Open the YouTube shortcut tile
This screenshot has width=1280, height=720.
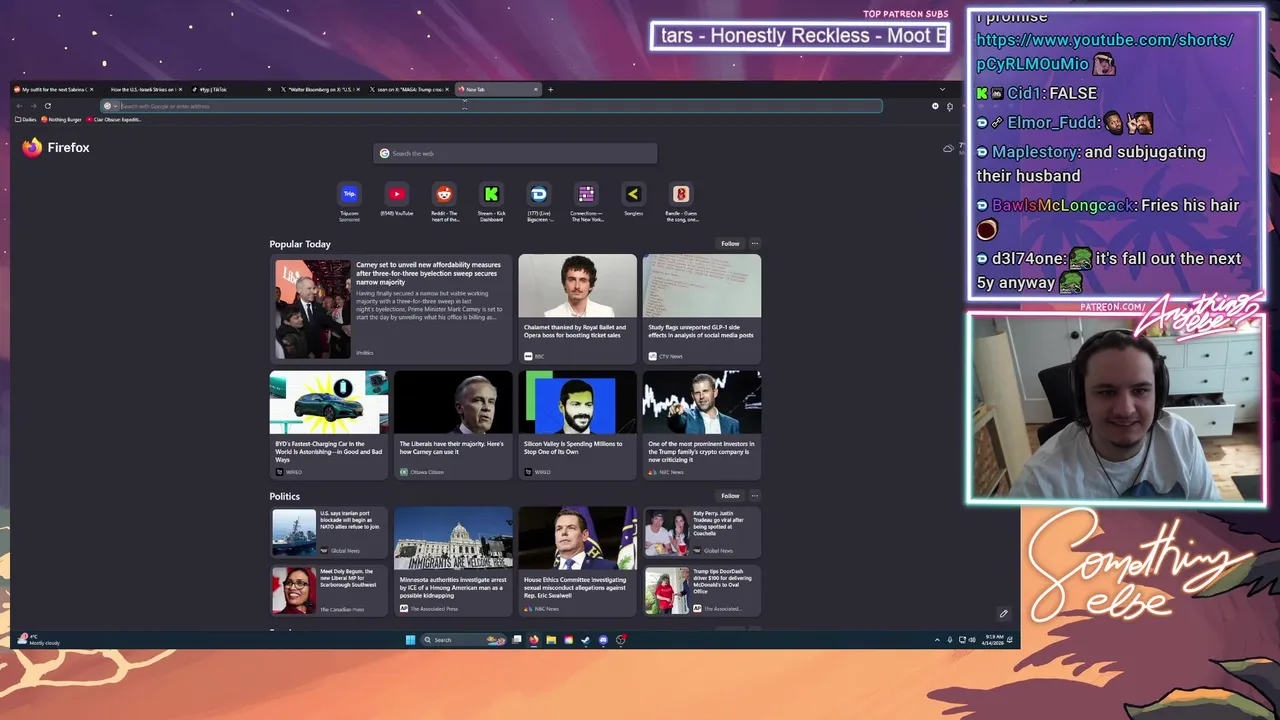[x=396, y=194]
